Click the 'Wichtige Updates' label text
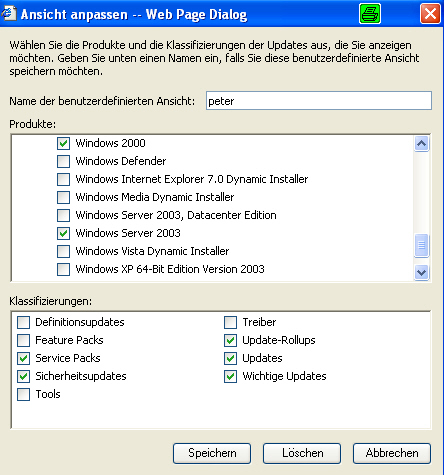The width and height of the screenshot is (444, 475). click(284, 376)
